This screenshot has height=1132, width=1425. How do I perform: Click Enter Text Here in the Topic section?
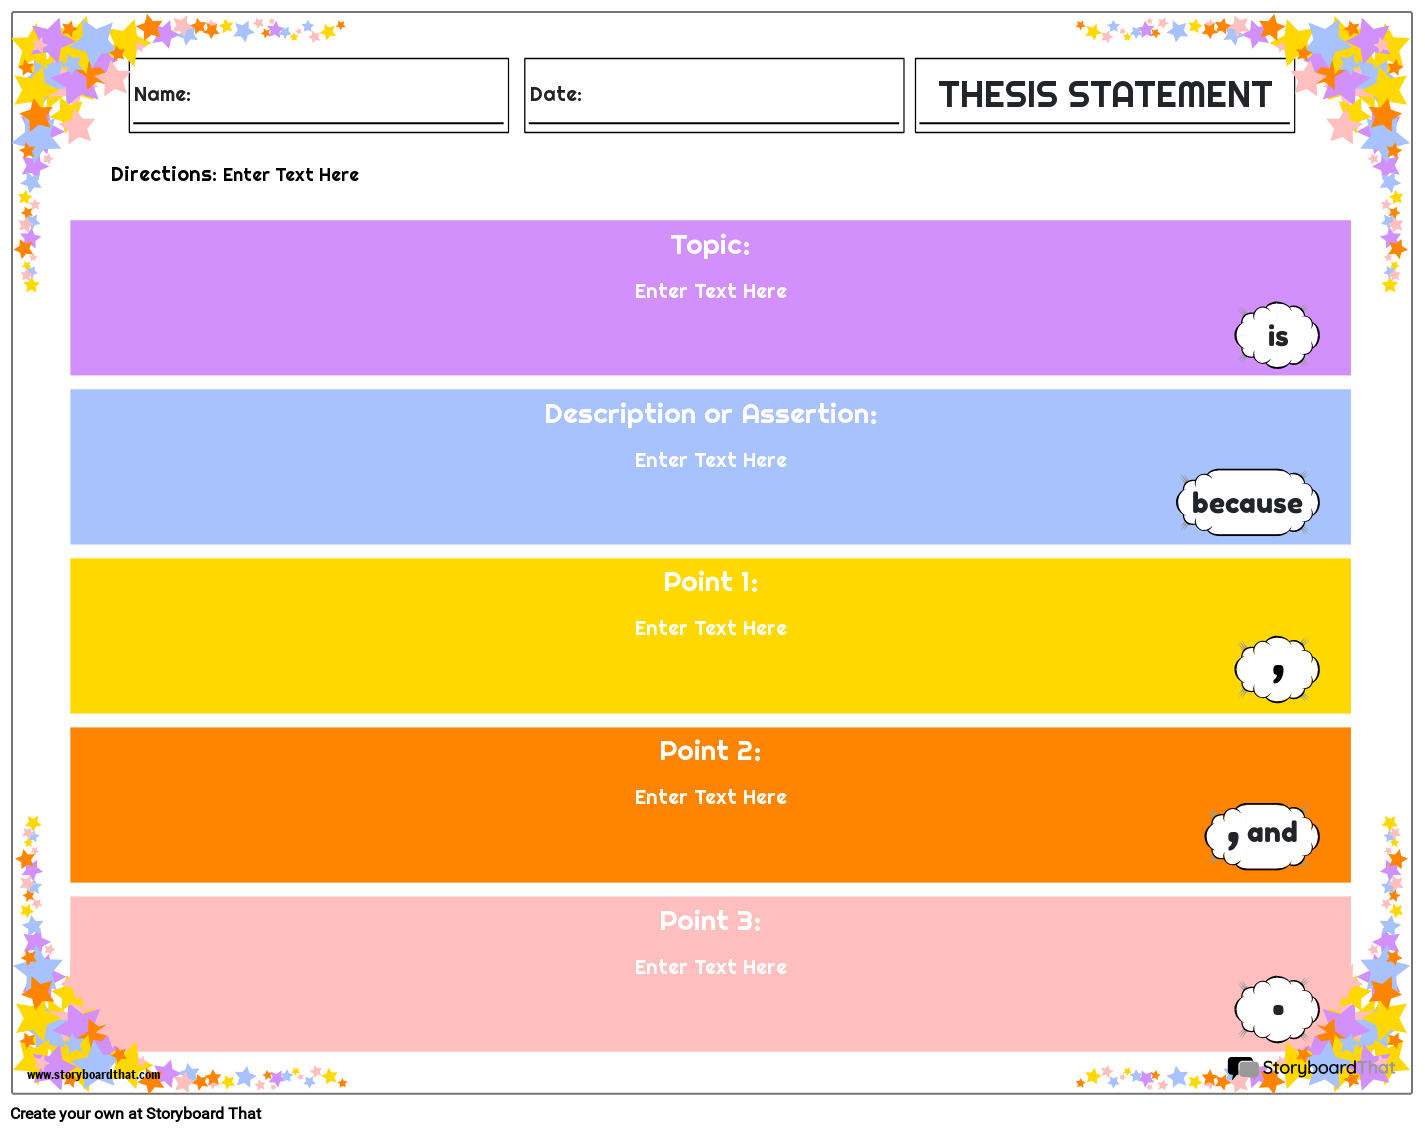click(710, 291)
